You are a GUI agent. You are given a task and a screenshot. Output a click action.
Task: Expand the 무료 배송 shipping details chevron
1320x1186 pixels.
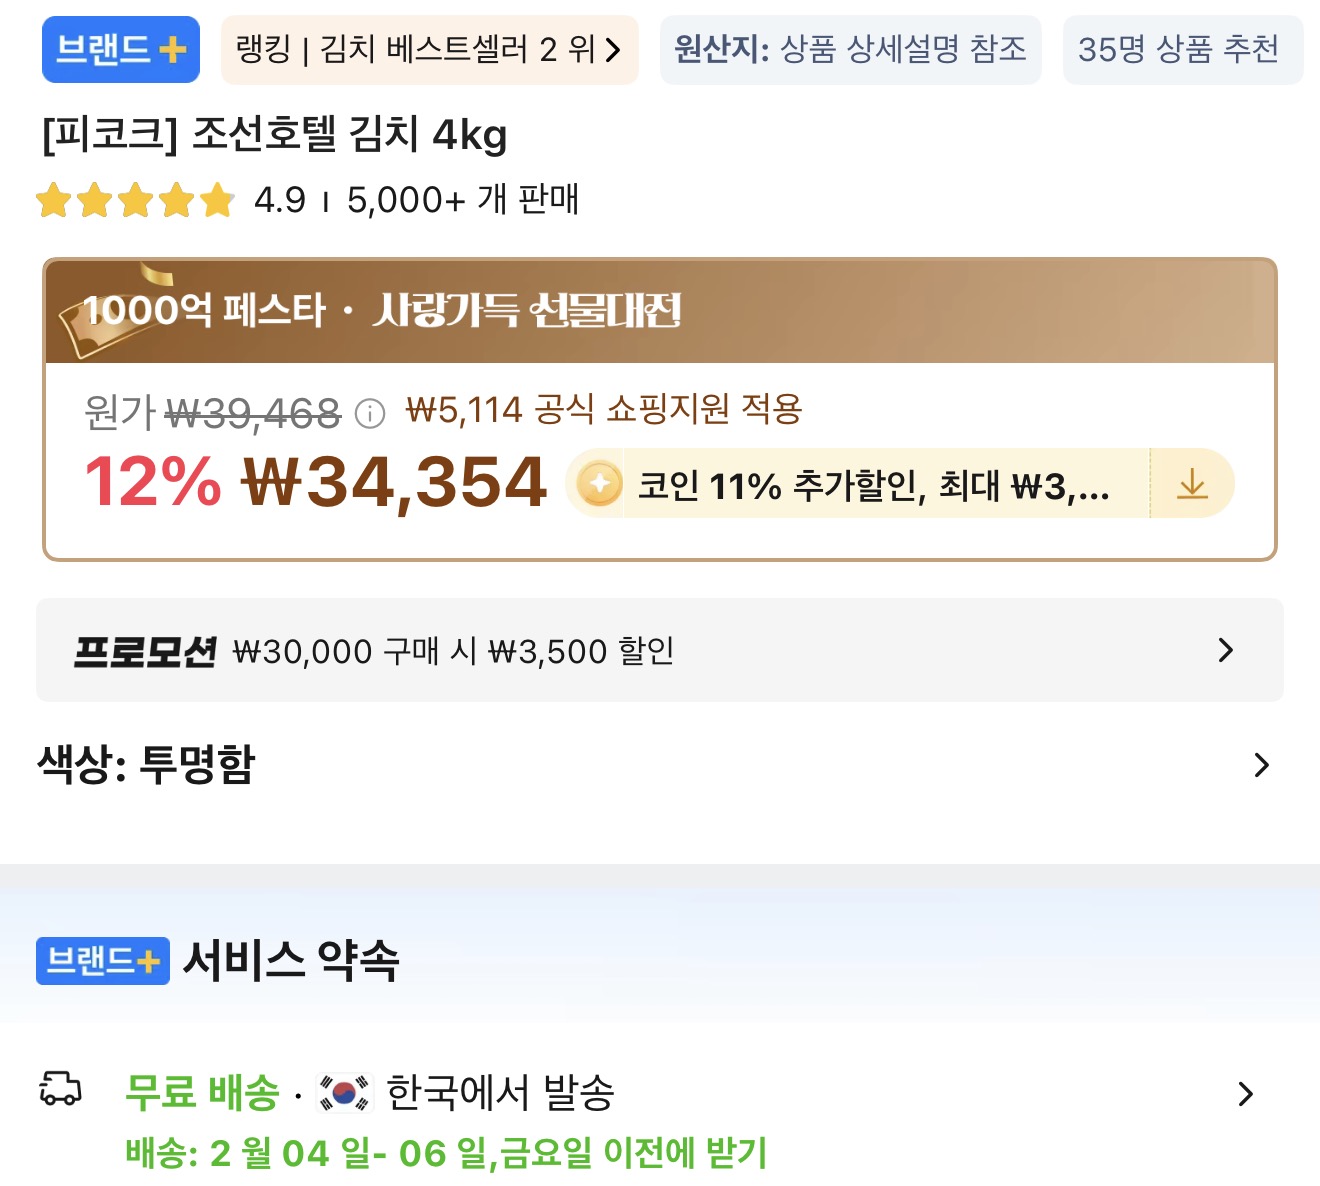pos(1245,1094)
